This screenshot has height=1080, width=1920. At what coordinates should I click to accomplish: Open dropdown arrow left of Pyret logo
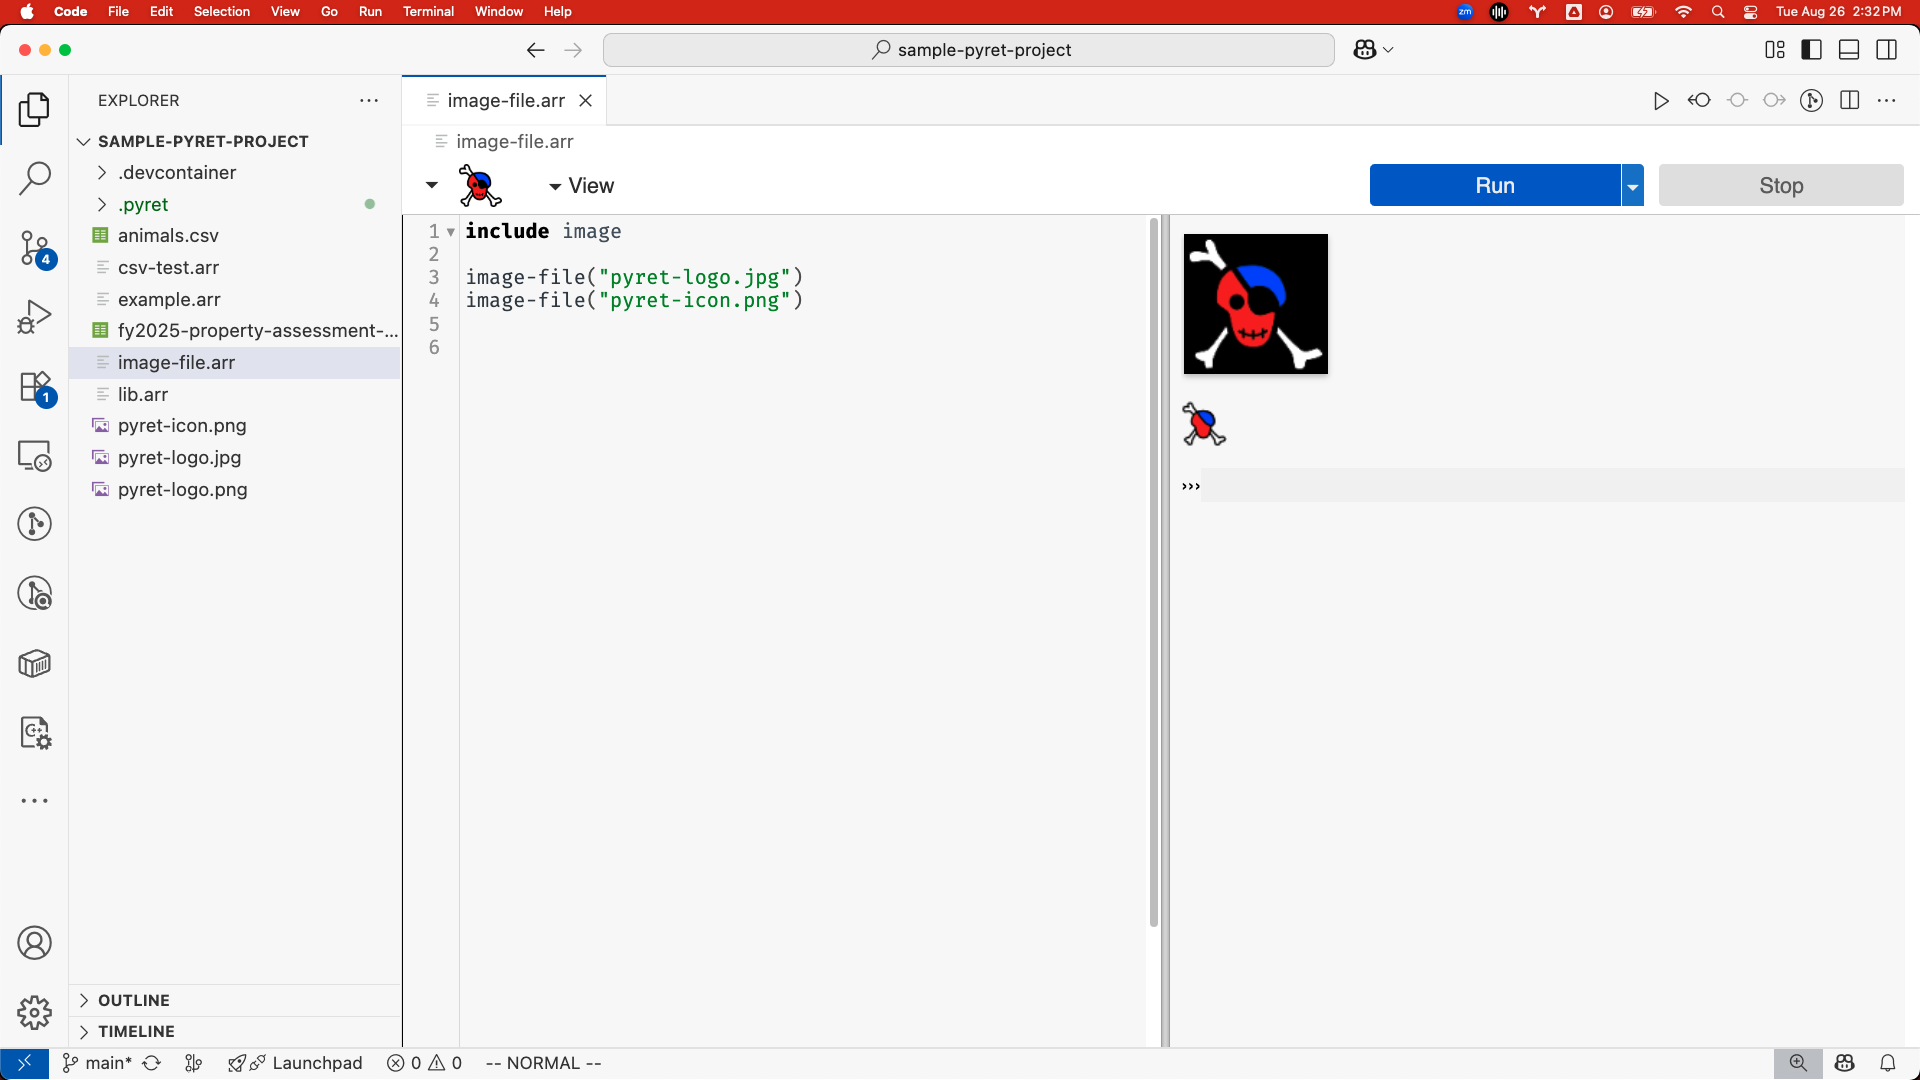pyautogui.click(x=432, y=185)
